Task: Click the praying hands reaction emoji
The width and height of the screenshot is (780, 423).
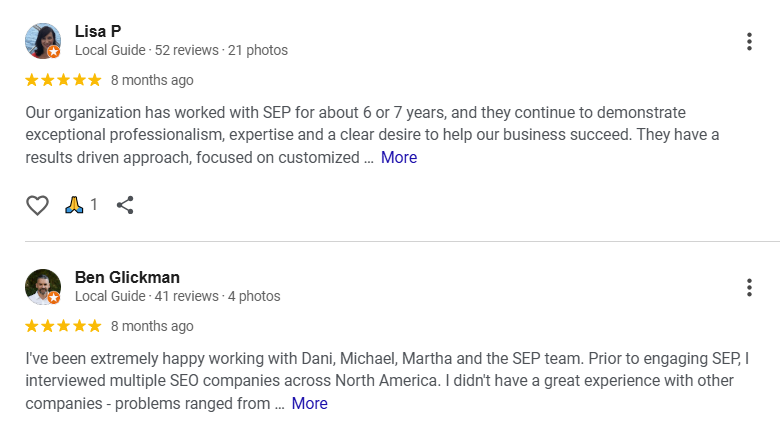Action: tap(74, 205)
